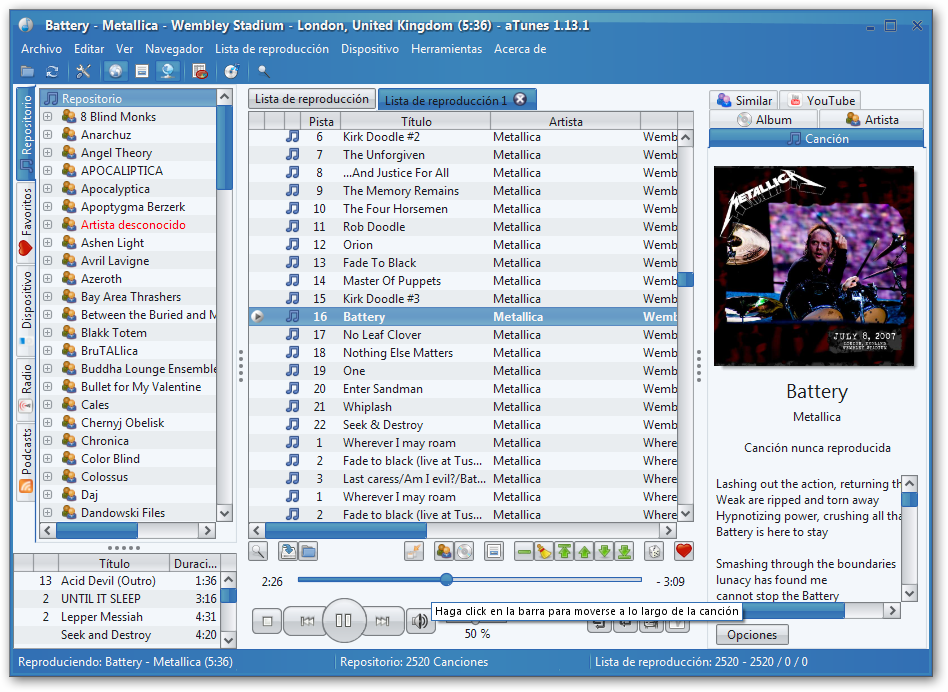Click the broom clear playlist icon
This screenshot has width=948, height=692.
coord(544,551)
